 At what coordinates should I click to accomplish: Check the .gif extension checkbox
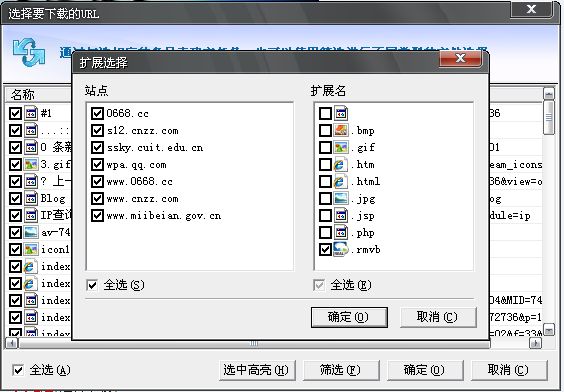[326, 147]
